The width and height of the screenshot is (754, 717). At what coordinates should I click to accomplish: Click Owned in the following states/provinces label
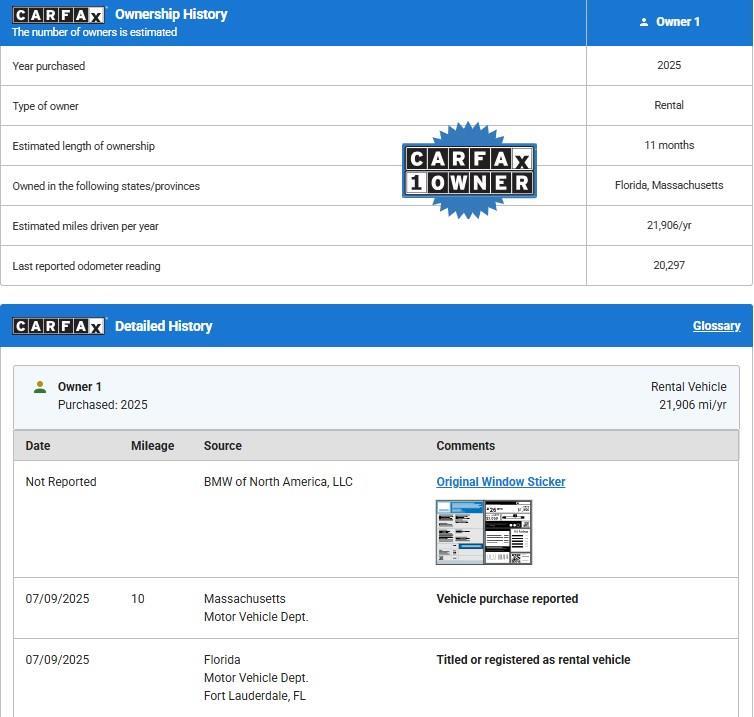pos(106,186)
